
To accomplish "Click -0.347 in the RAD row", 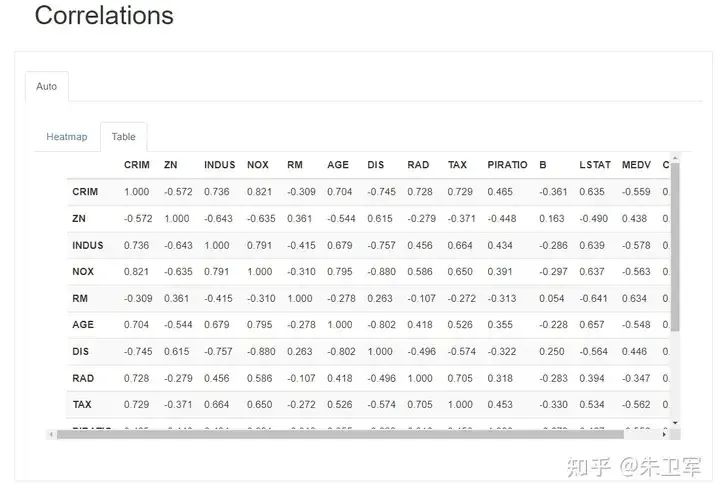I will click(x=636, y=378).
